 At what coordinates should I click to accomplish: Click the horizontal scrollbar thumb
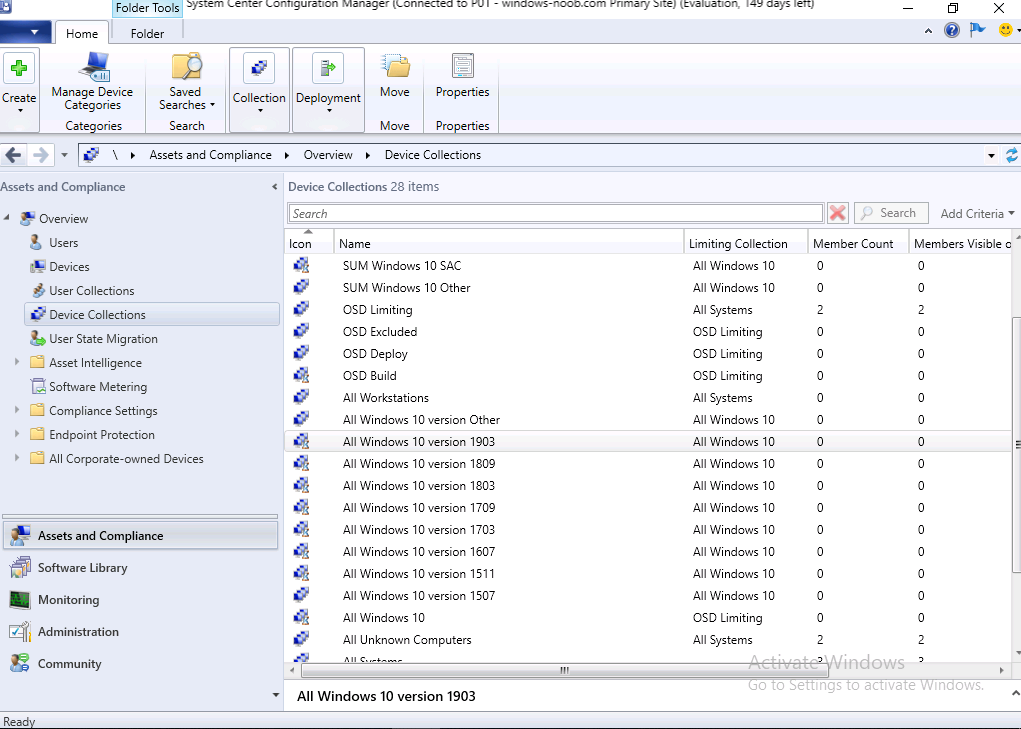point(564,670)
